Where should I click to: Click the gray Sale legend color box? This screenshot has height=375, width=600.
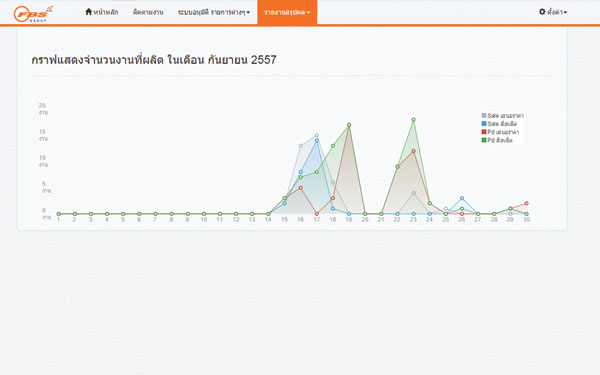click(x=484, y=115)
